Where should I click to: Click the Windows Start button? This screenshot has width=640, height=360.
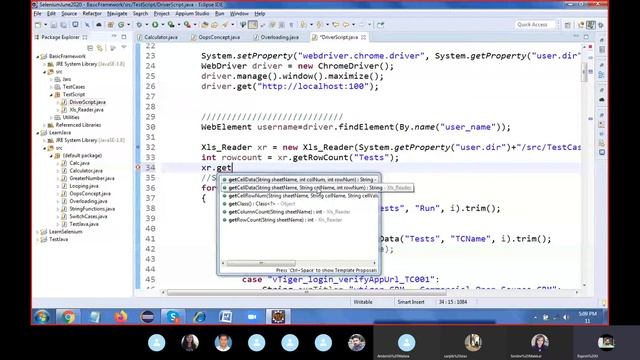42,317
